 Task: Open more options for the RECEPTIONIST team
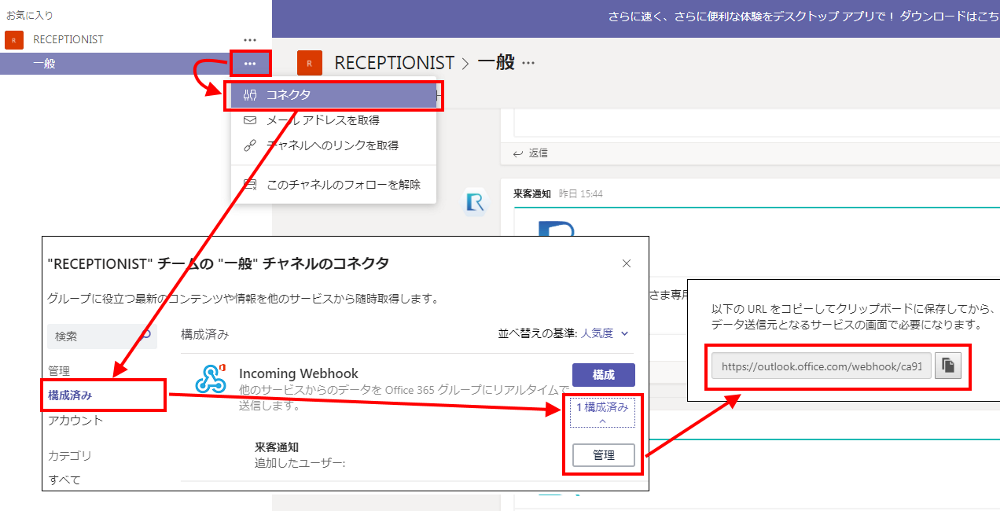coord(250,40)
